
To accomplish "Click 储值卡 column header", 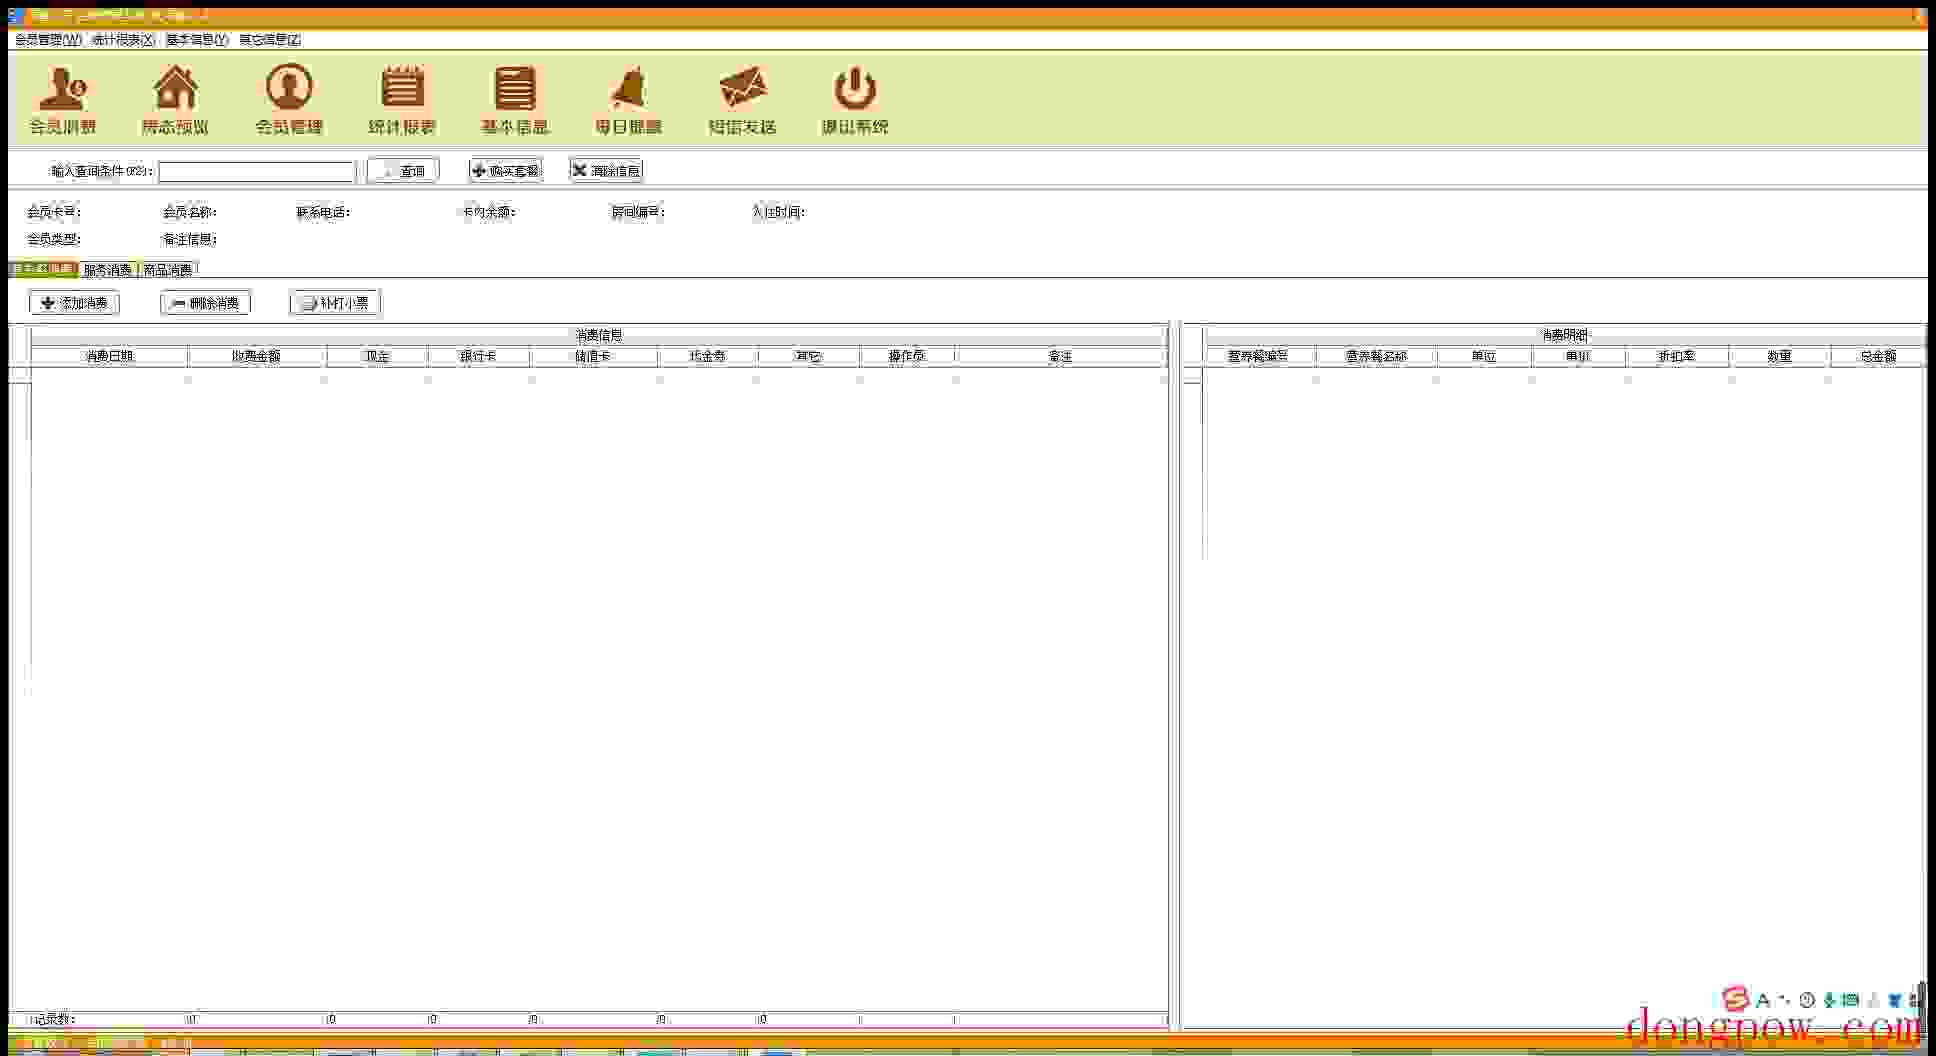I will pyautogui.click(x=594, y=356).
